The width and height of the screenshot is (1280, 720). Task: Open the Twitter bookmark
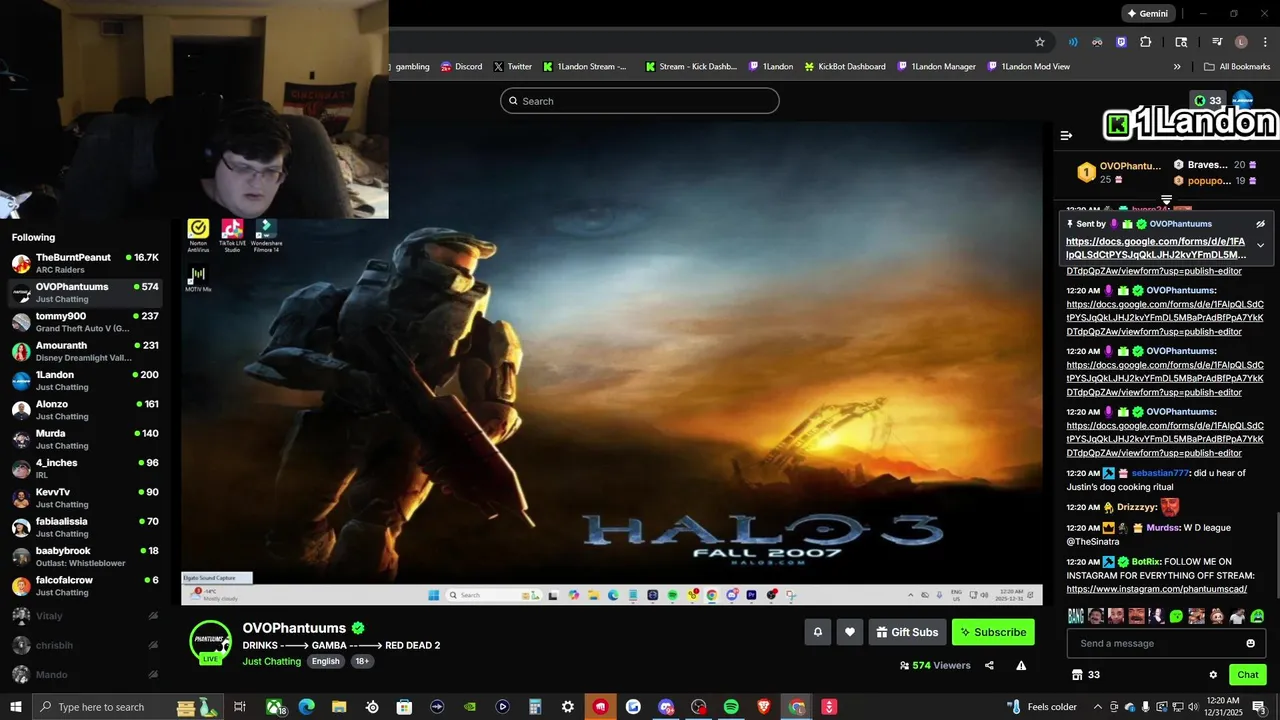[x=512, y=67]
